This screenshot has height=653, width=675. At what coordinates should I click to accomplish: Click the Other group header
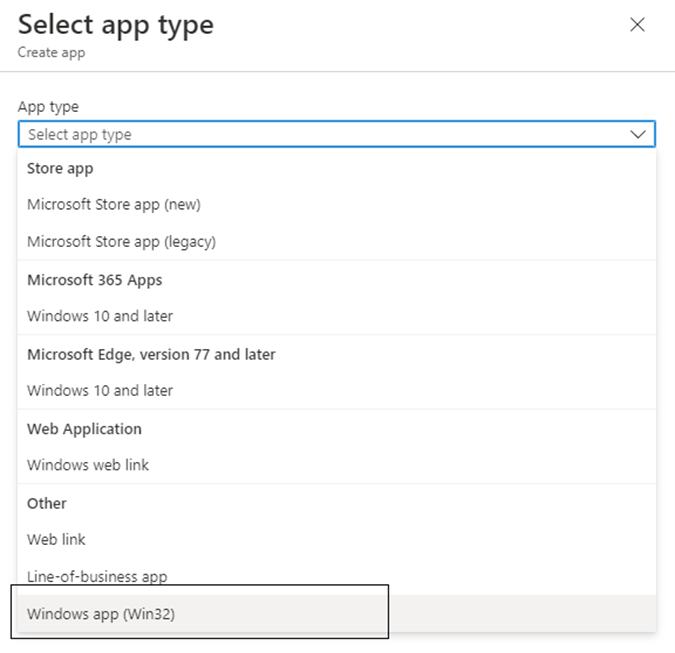tap(46, 503)
